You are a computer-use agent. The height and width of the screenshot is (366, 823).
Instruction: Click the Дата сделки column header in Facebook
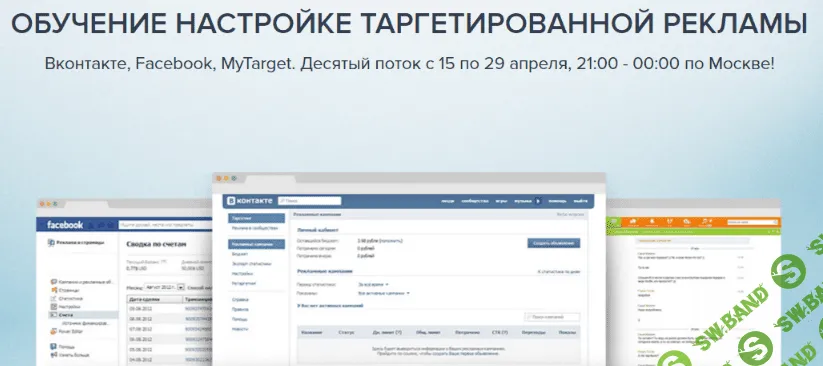coord(155,299)
